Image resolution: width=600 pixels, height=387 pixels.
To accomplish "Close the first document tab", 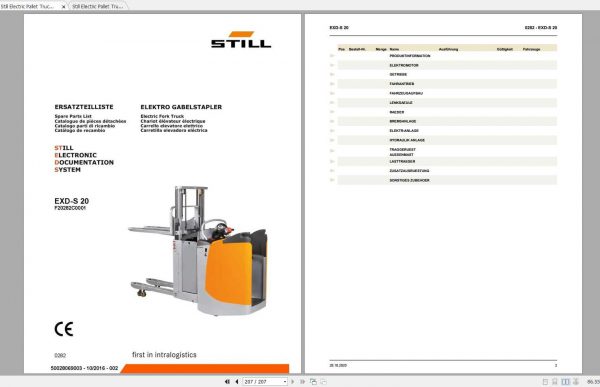I will click(x=64, y=7).
